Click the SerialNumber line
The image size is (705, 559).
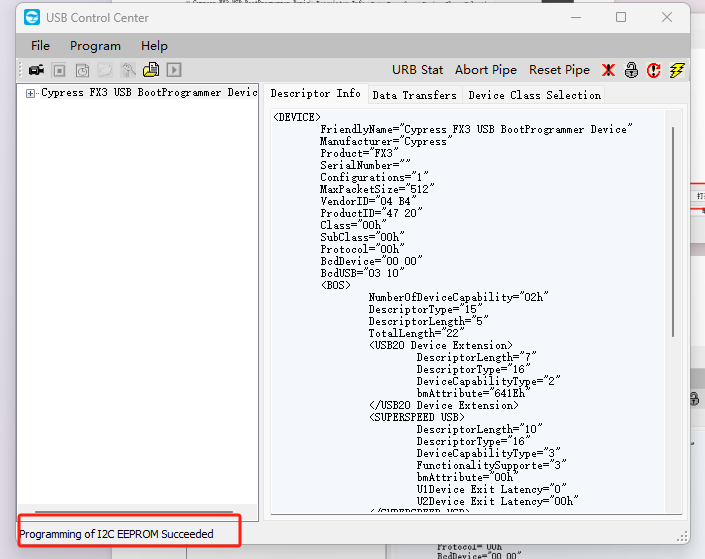(365, 165)
